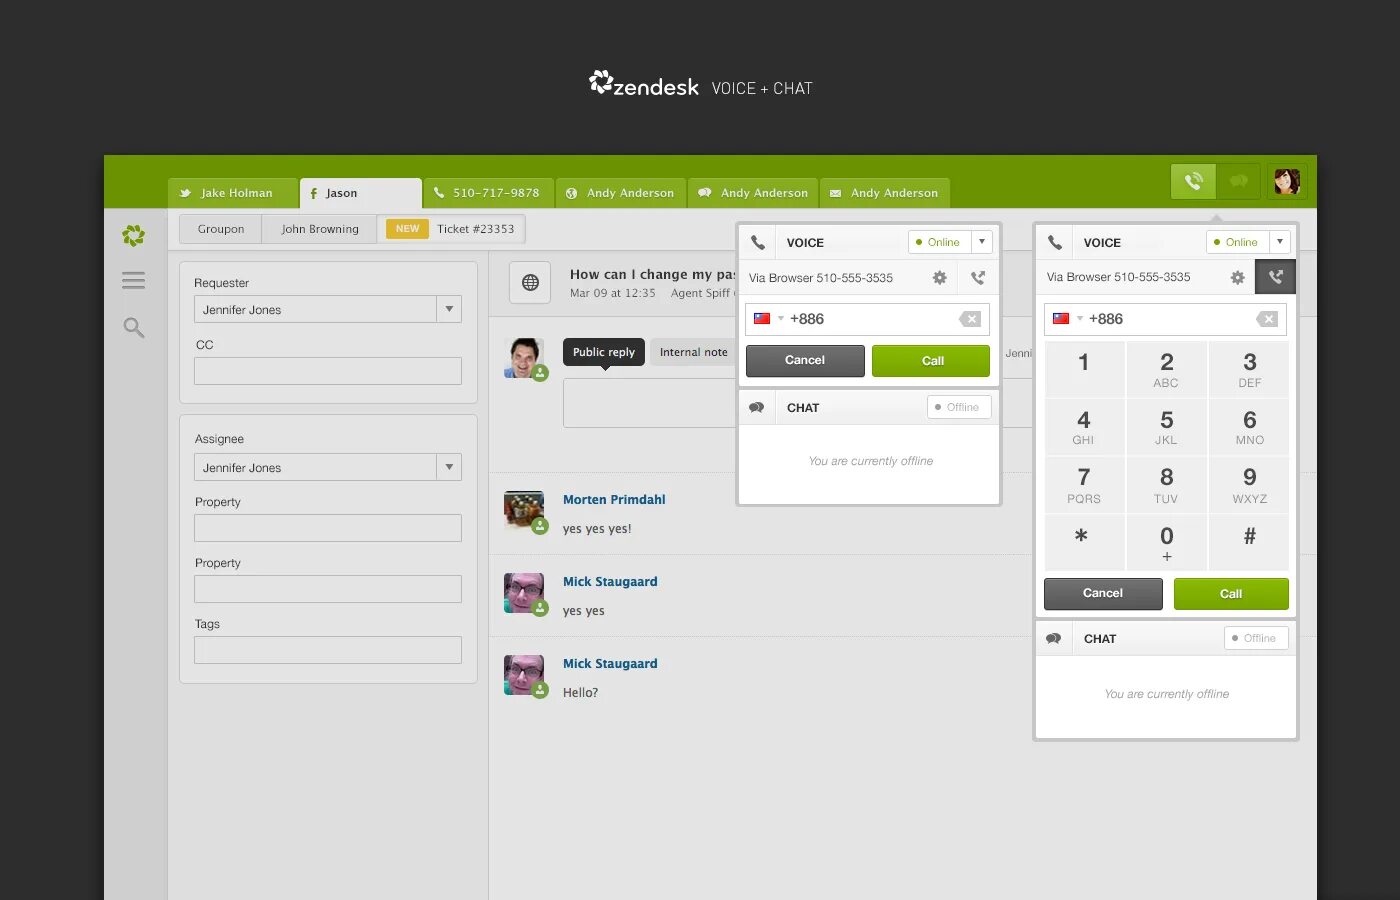This screenshot has width=1400, height=900.
Task: Click the chat bubbles button in top bar
Action: (x=1239, y=181)
